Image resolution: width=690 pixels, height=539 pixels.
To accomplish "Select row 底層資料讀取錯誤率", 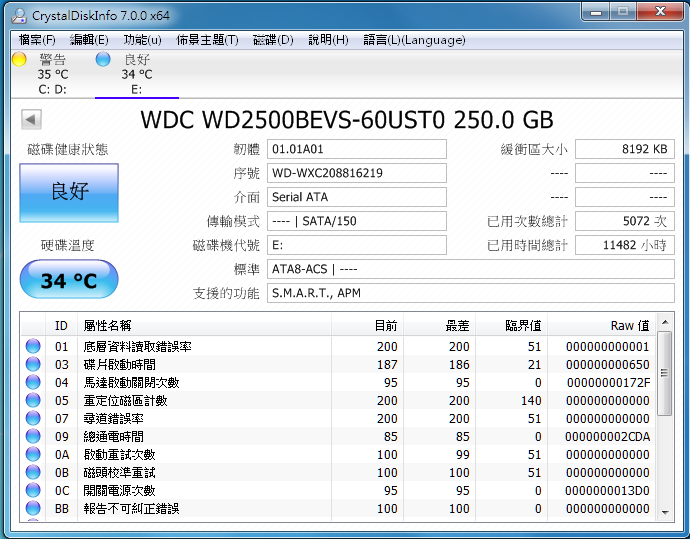I will tap(339, 346).
